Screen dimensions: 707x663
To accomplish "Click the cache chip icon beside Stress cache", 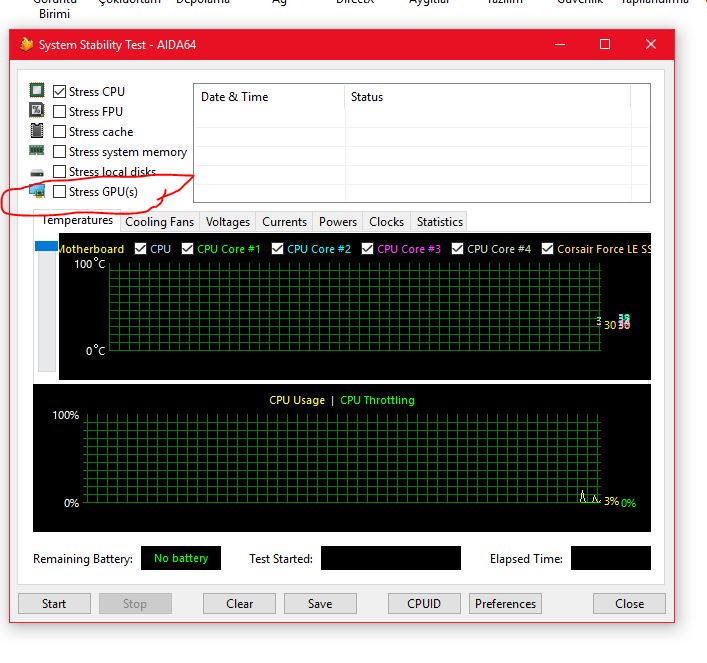I will [x=37, y=130].
